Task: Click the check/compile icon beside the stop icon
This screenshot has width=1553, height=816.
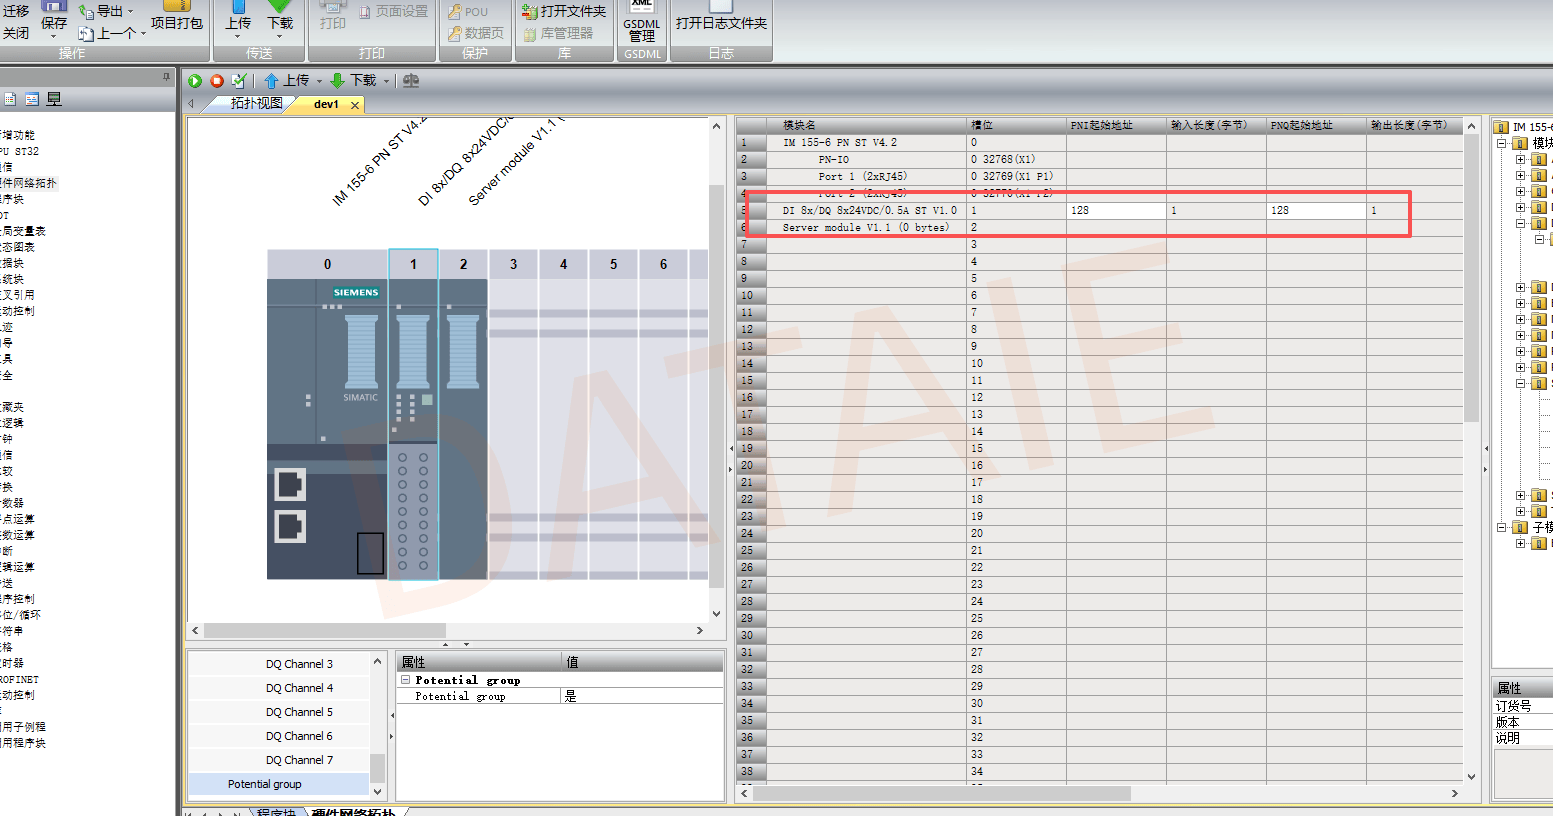Action: point(239,81)
